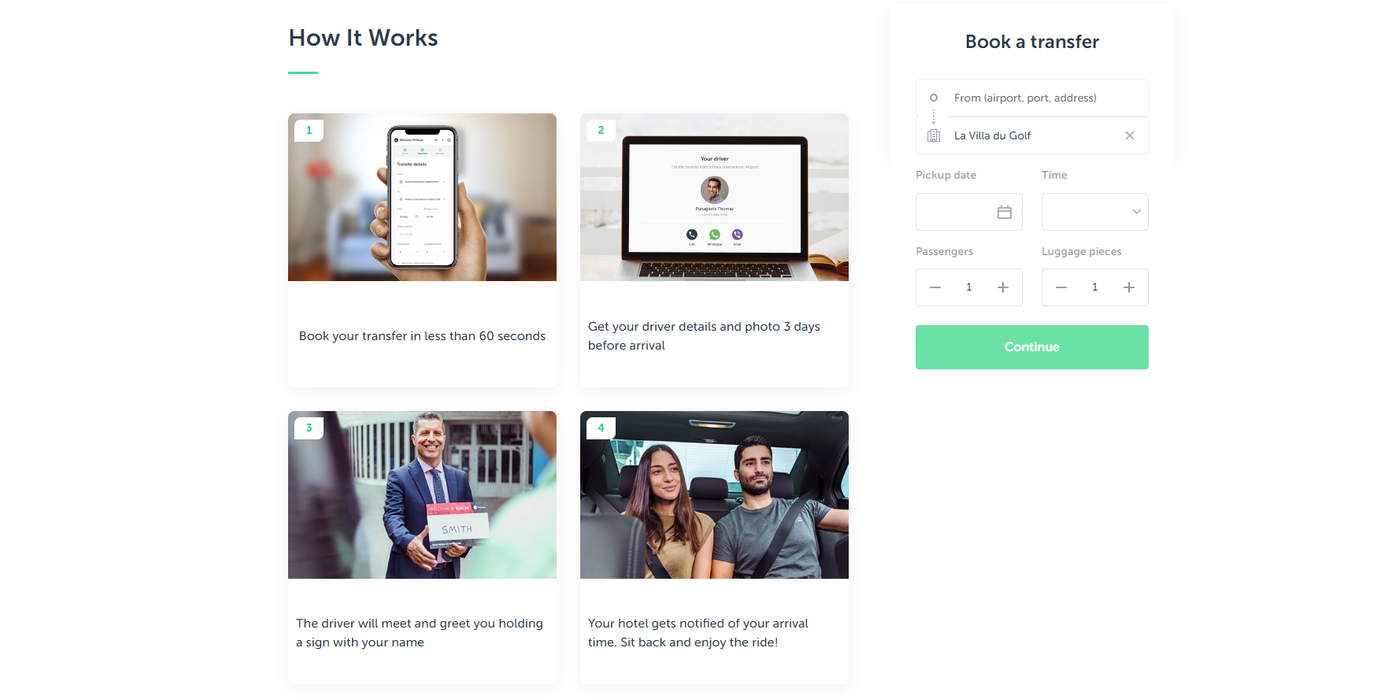Open step 3 driver holding Smith sign image

coord(422,495)
